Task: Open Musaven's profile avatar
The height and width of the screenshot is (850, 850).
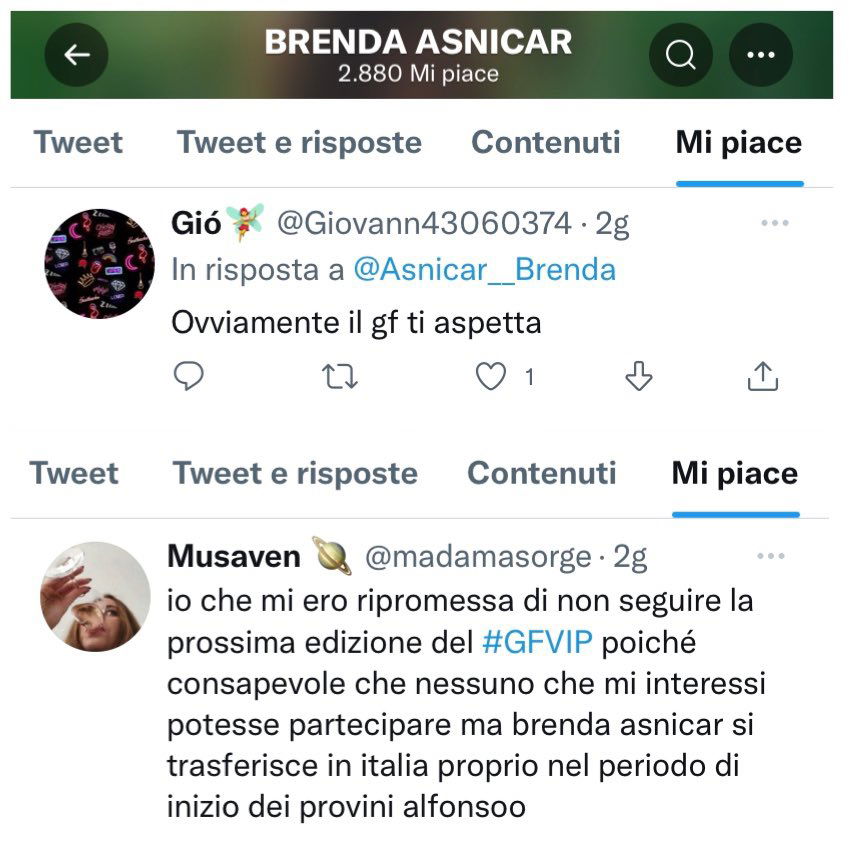Action: point(95,596)
